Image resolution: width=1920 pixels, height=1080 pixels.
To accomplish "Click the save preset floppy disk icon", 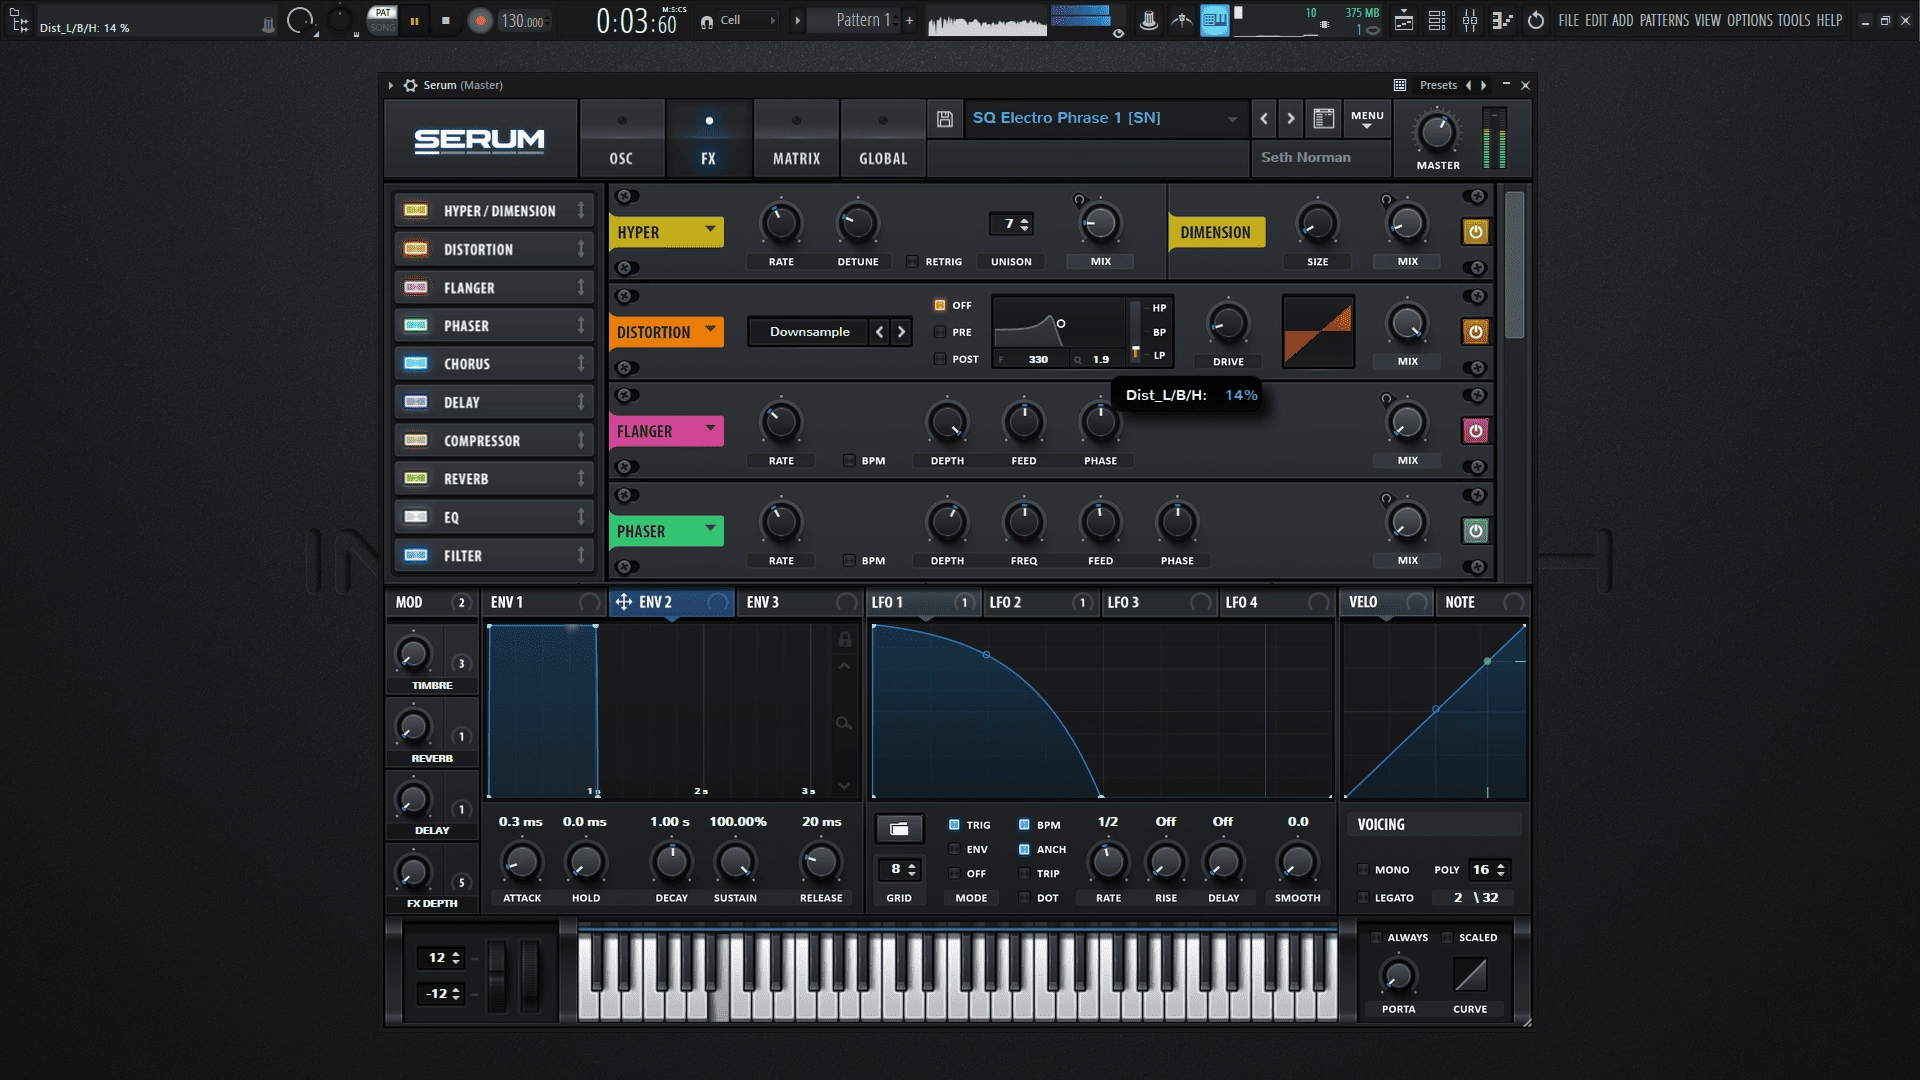I will coord(944,119).
